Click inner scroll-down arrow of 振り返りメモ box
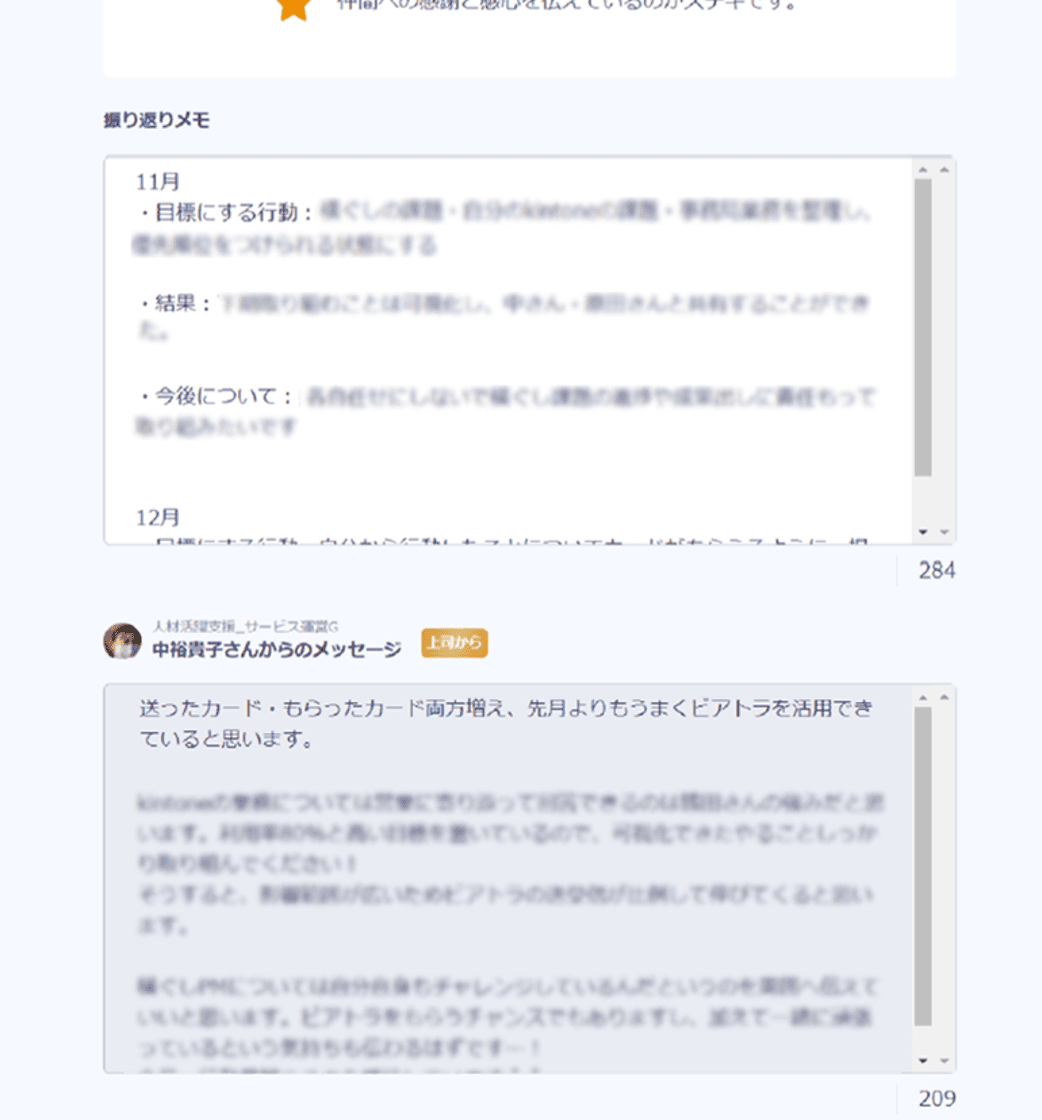Viewport: 1042px width, 1120px height. [x=923, y=531]
